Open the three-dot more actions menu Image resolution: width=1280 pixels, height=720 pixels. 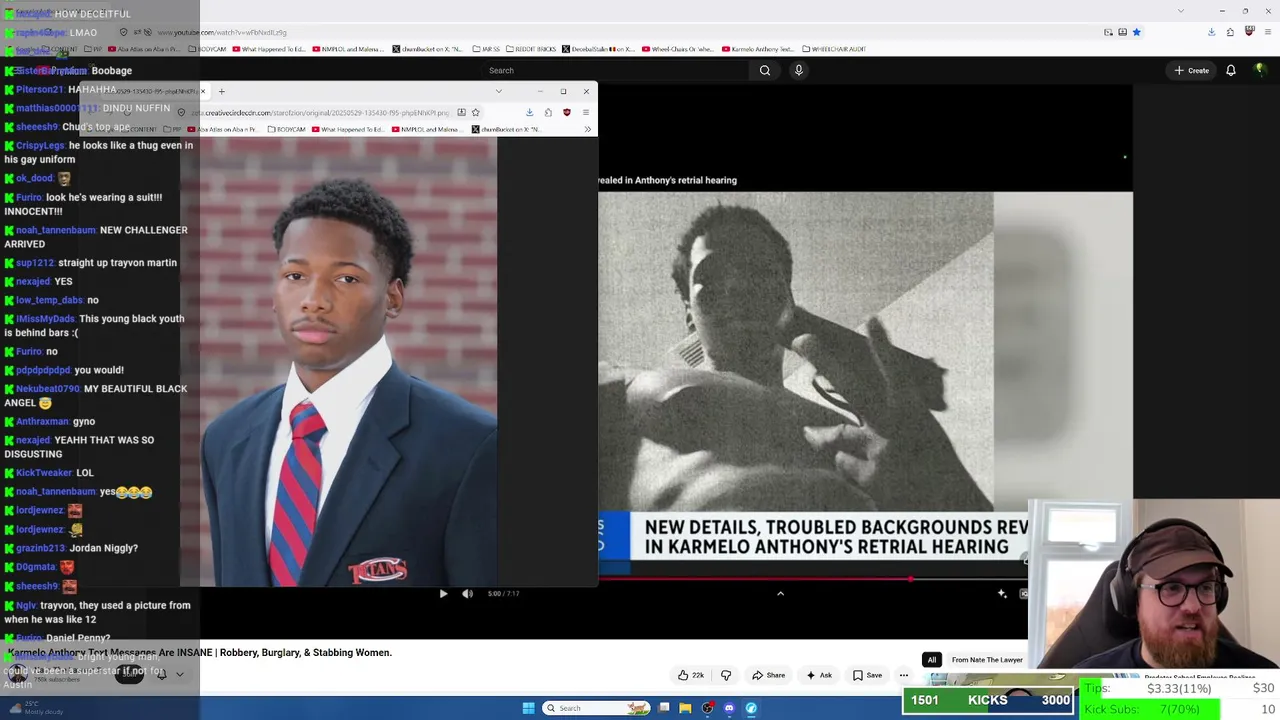(903, 675)
